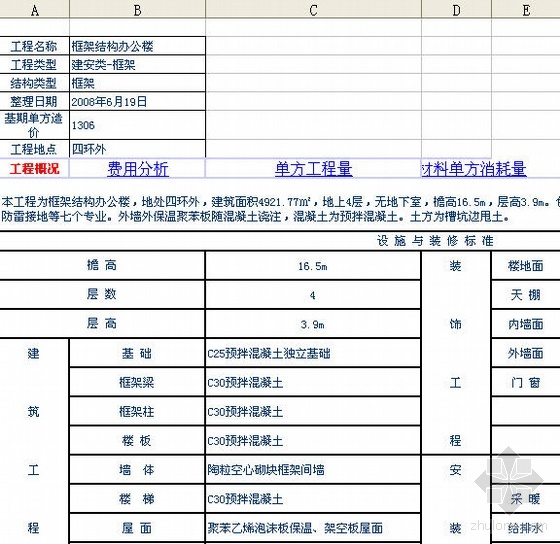Select column C header
The image size is (560, 544).
click(313, 10)
